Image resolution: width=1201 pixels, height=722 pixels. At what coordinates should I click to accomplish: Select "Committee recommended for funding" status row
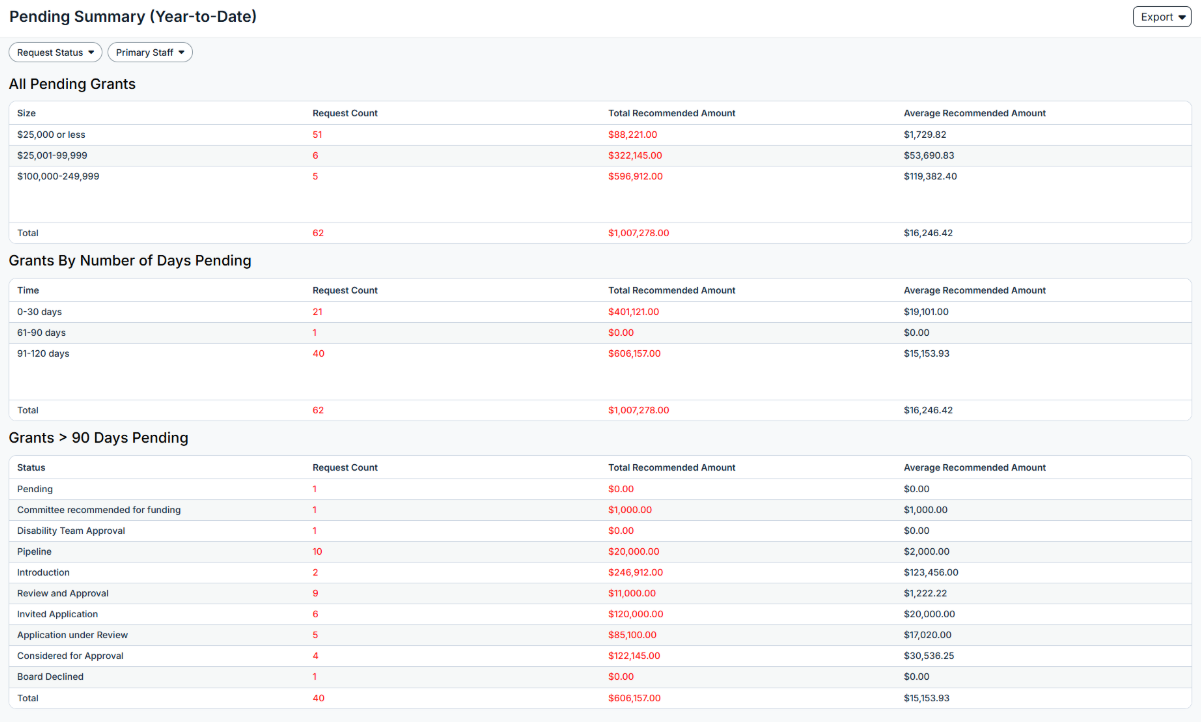[99, 510]
